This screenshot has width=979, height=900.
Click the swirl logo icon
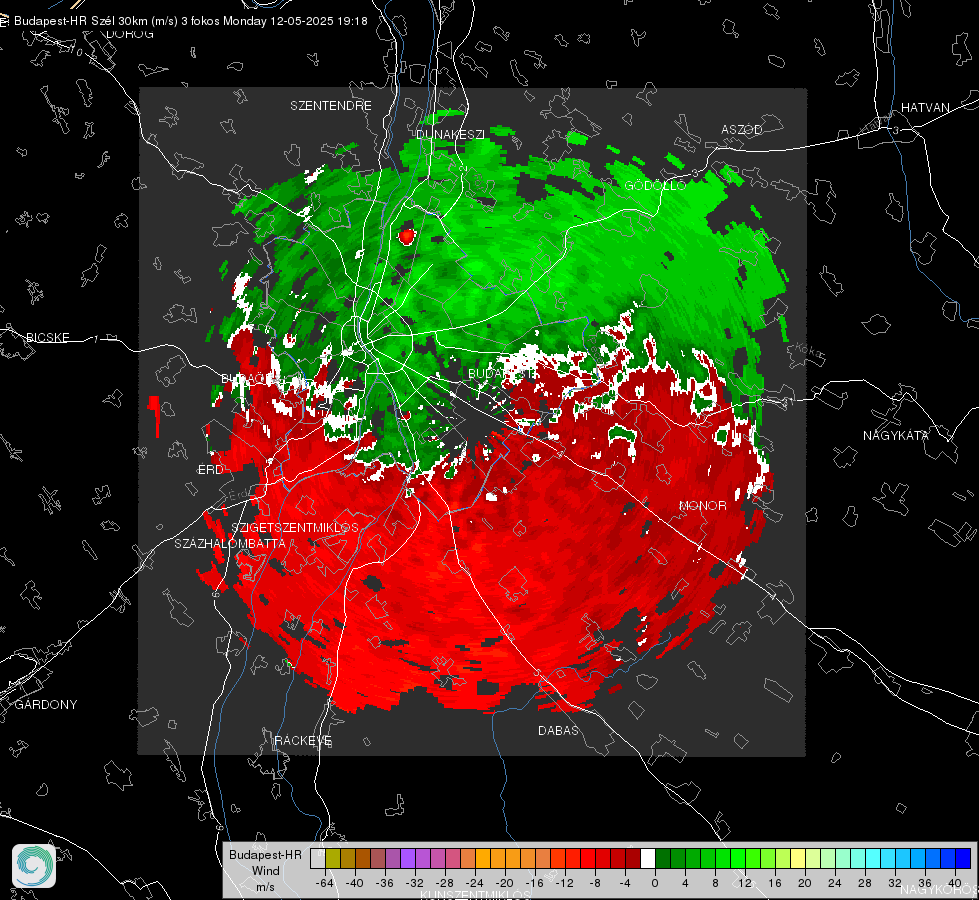[x=34, y=866]
